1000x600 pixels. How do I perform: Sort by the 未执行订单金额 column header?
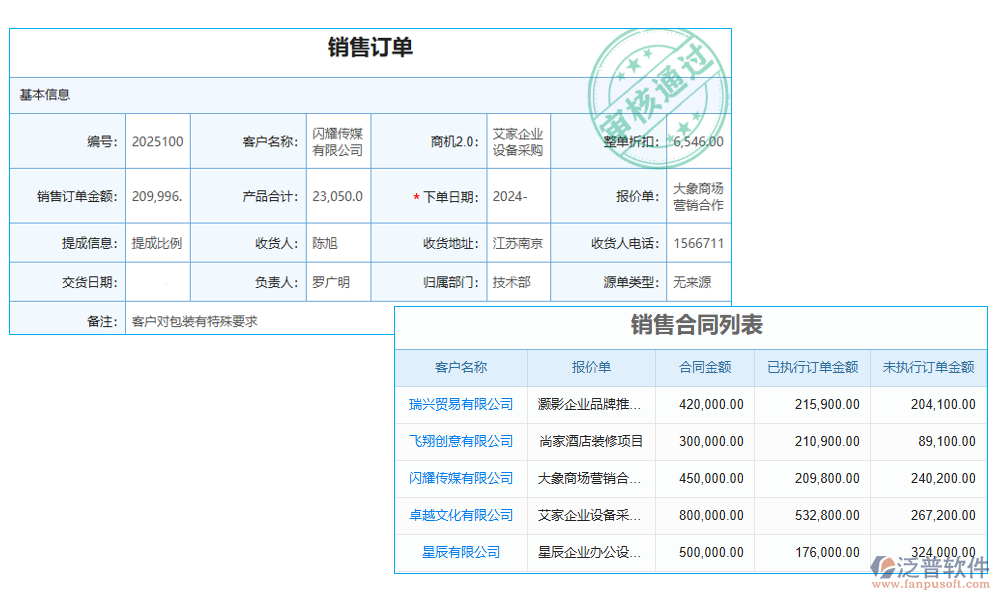(x=930, y=367)
